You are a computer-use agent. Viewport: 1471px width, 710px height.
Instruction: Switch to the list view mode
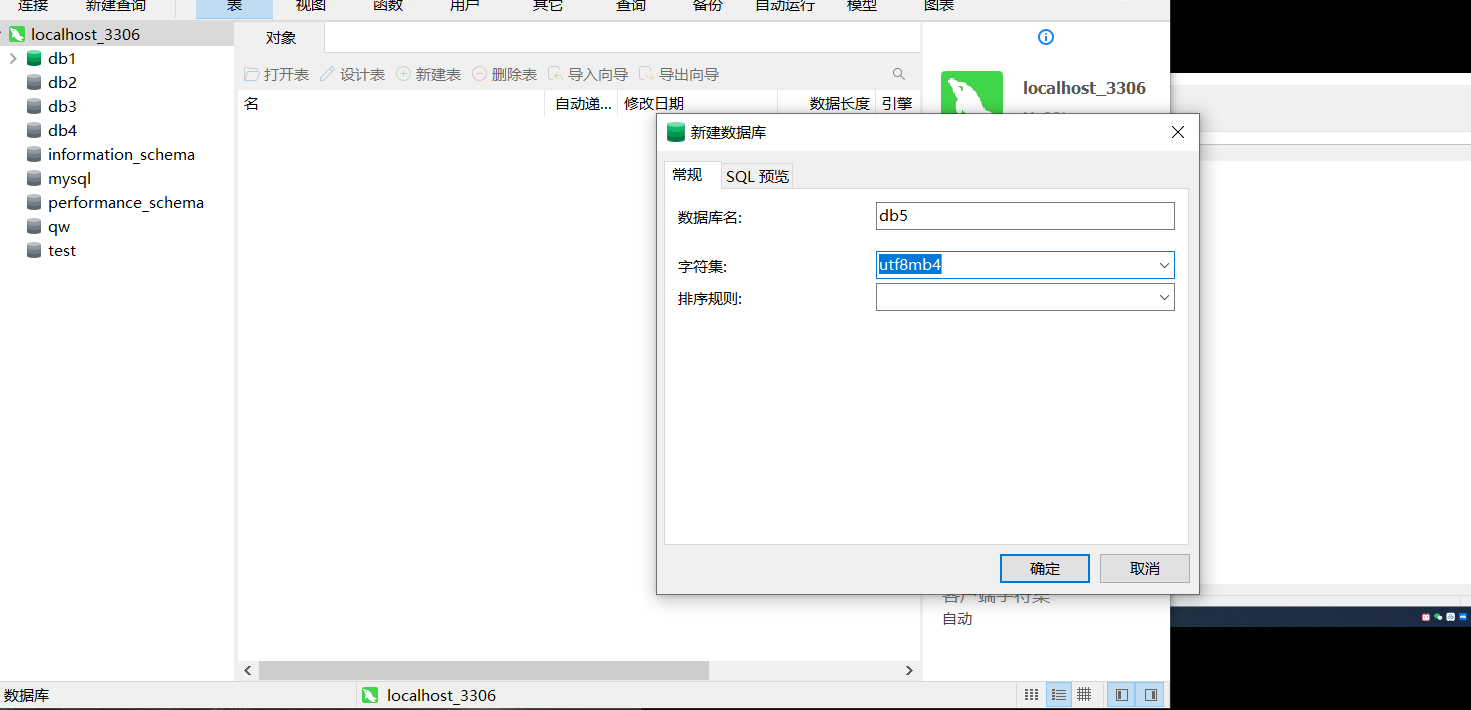point(1058,694)
